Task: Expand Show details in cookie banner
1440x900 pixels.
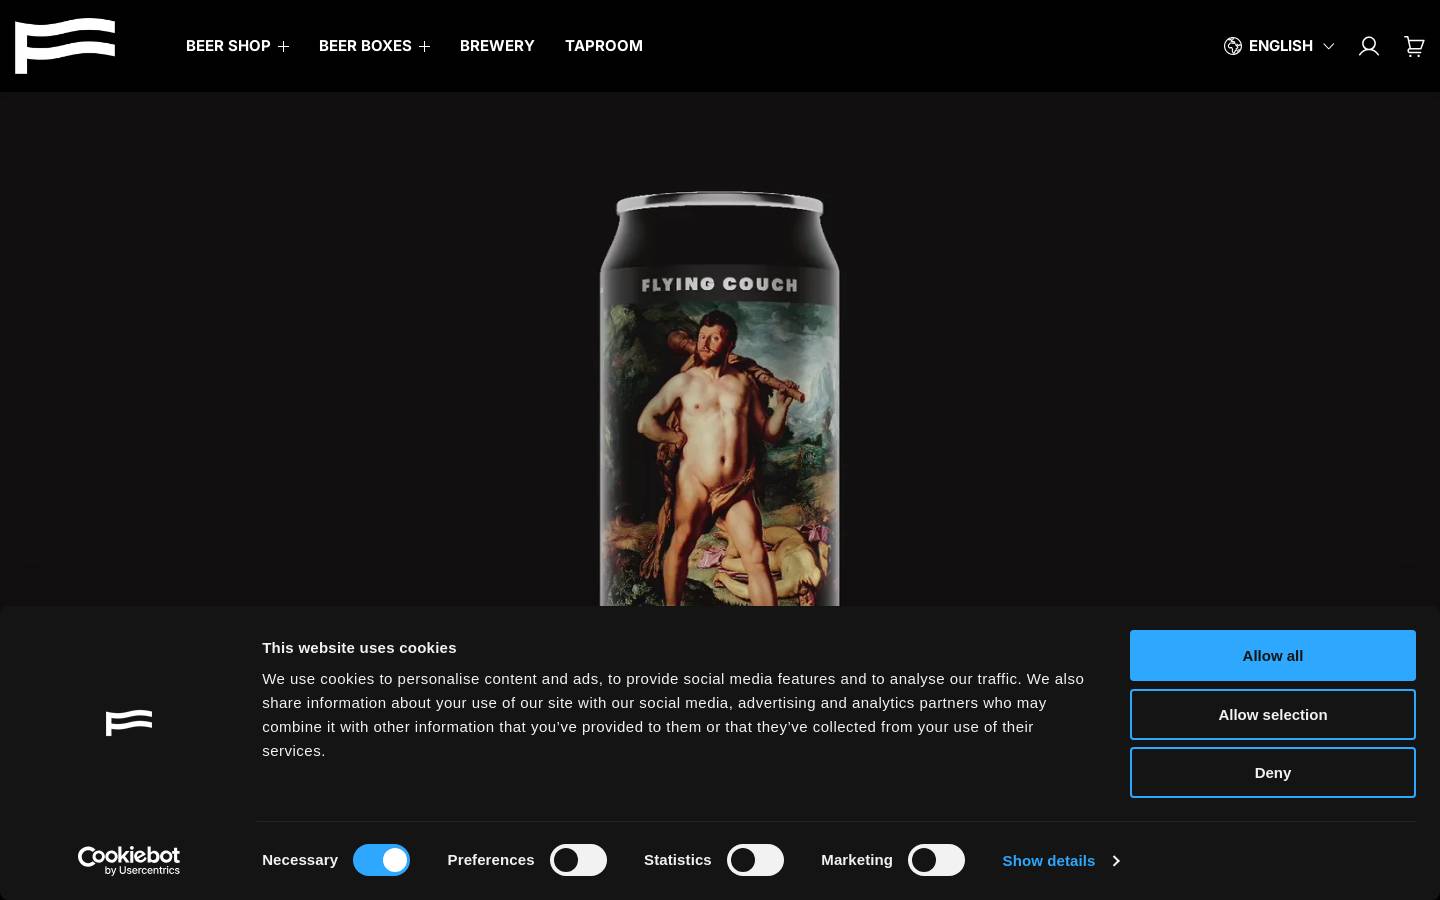Action: point(1061,860)
